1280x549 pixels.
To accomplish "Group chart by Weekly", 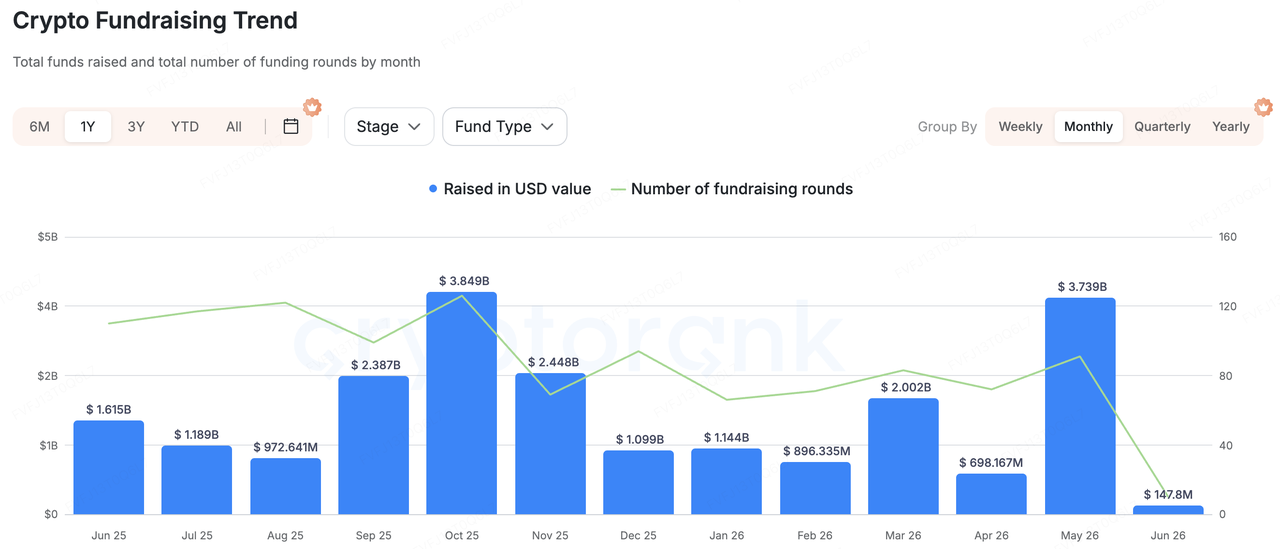I will click(1020, 127).
